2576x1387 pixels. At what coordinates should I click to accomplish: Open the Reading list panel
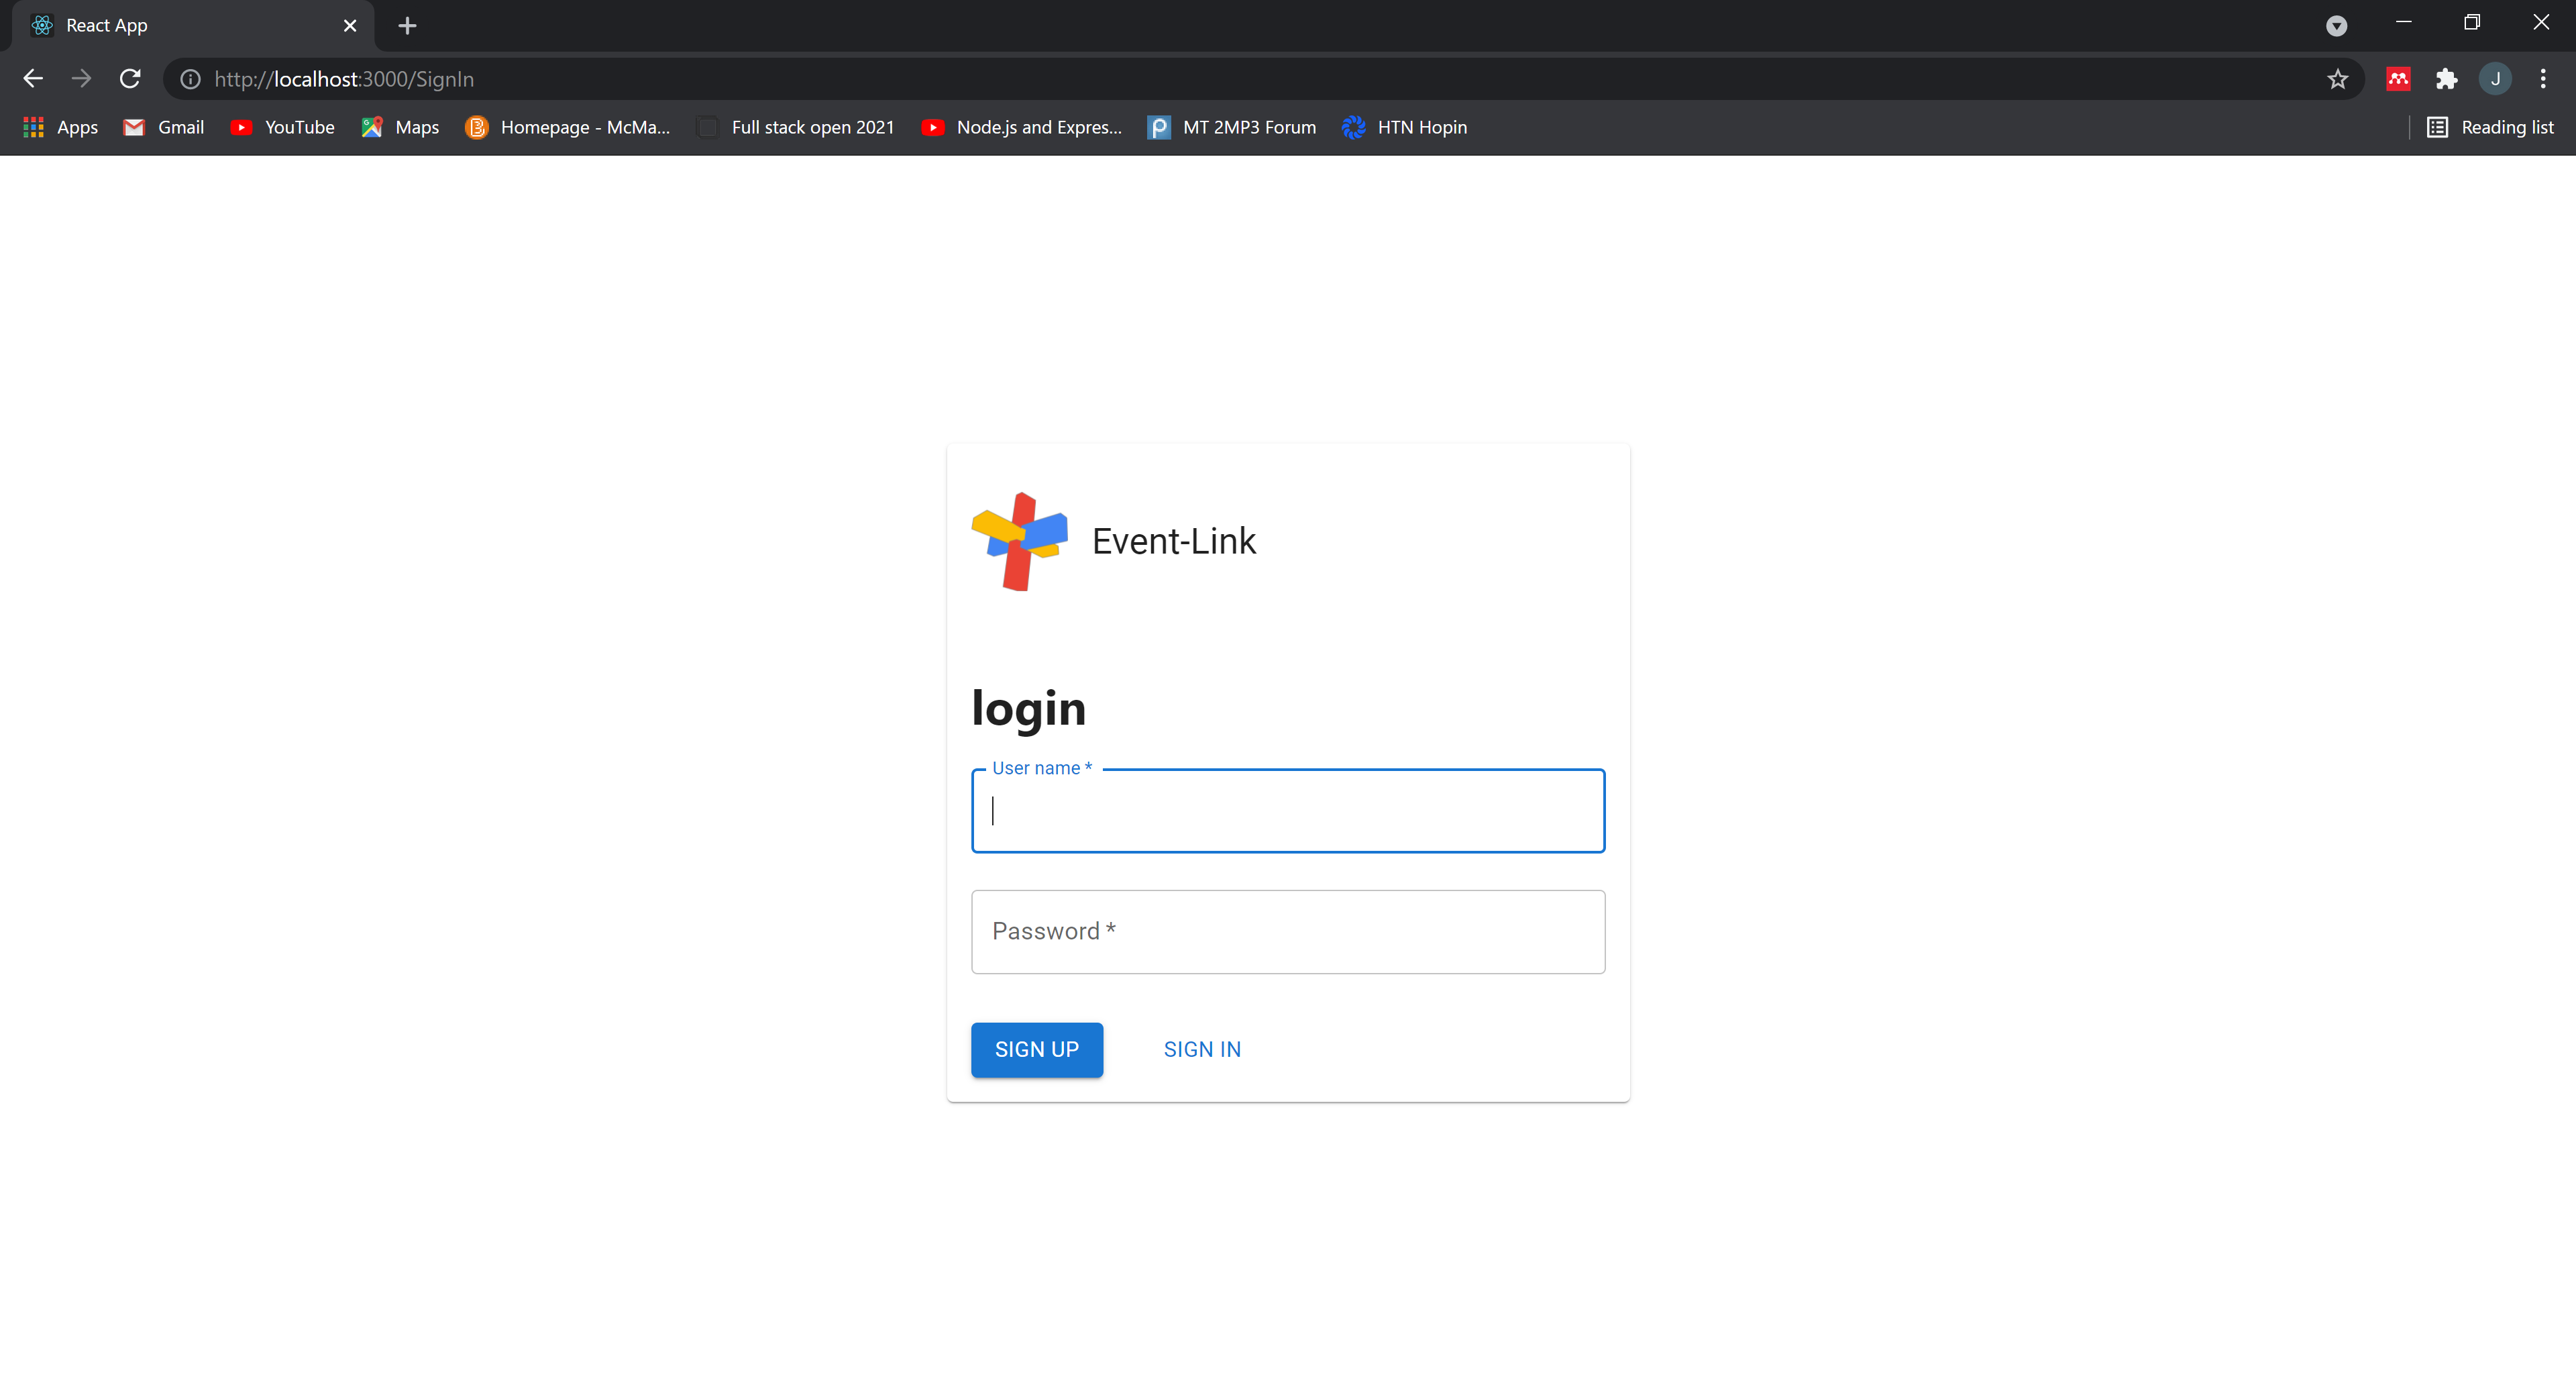pyautogui.click(x=2490, y=127)
